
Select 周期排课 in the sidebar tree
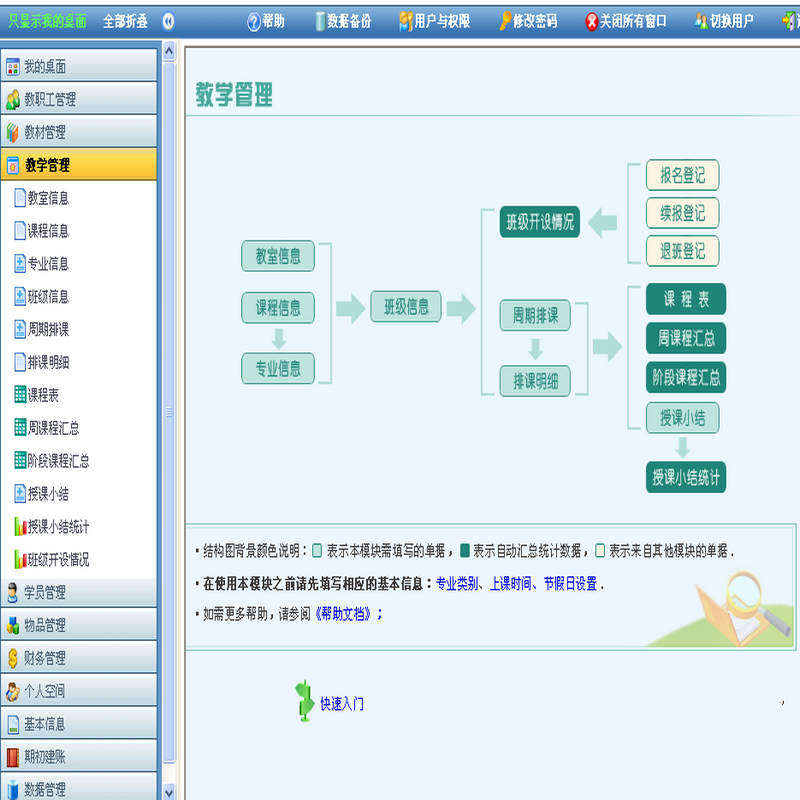[x=41, y=330]
